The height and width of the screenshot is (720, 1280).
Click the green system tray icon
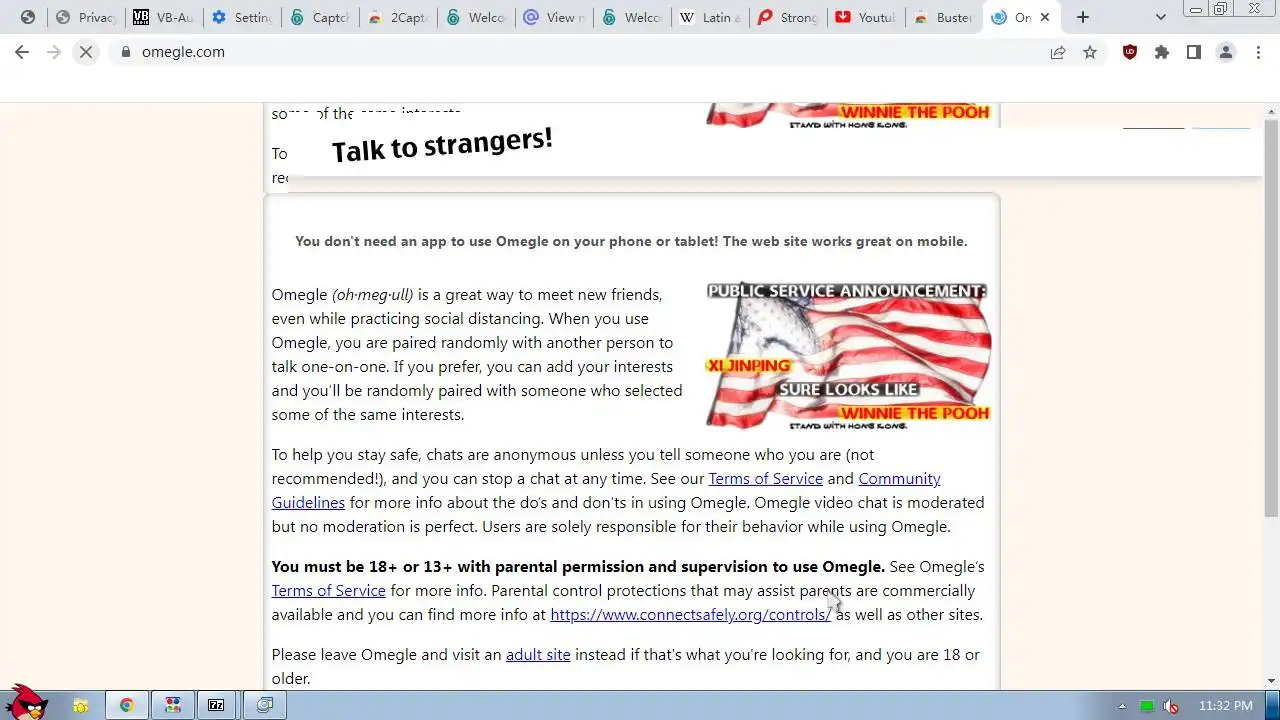[1147, 706]
